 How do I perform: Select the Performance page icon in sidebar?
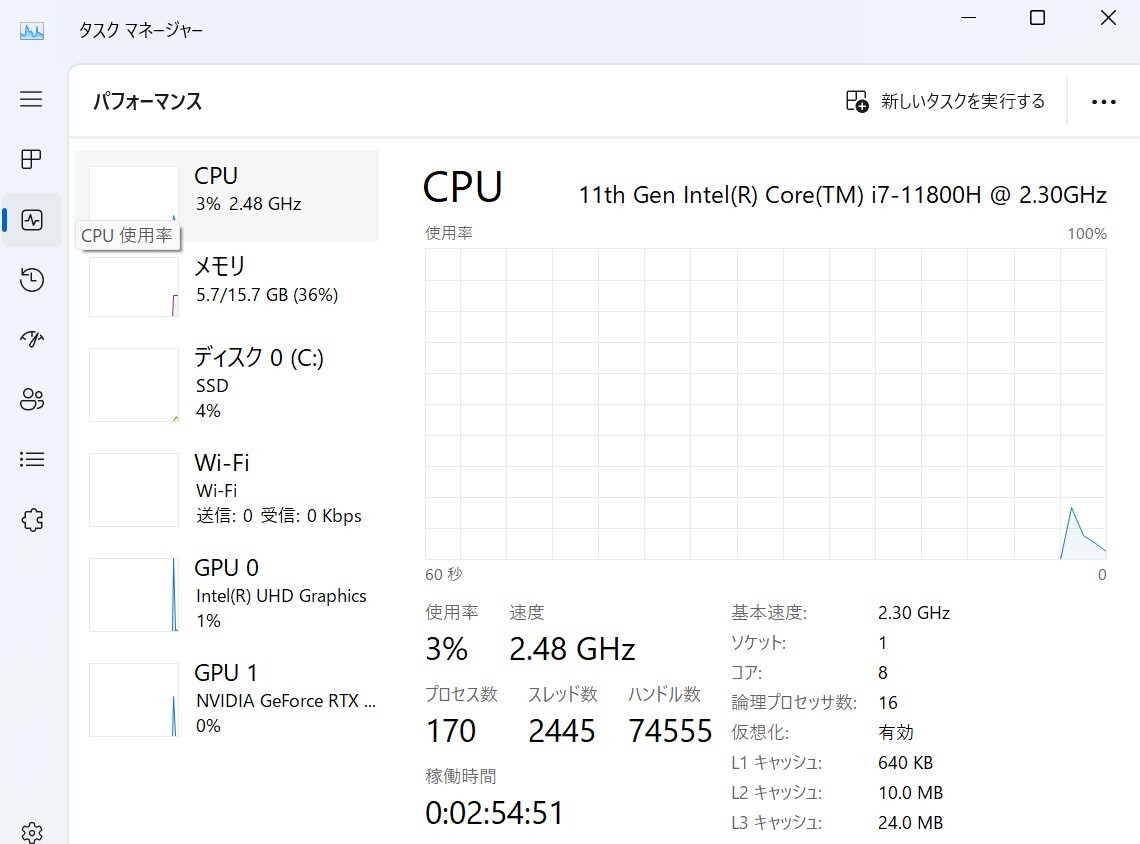click(32, 220)
